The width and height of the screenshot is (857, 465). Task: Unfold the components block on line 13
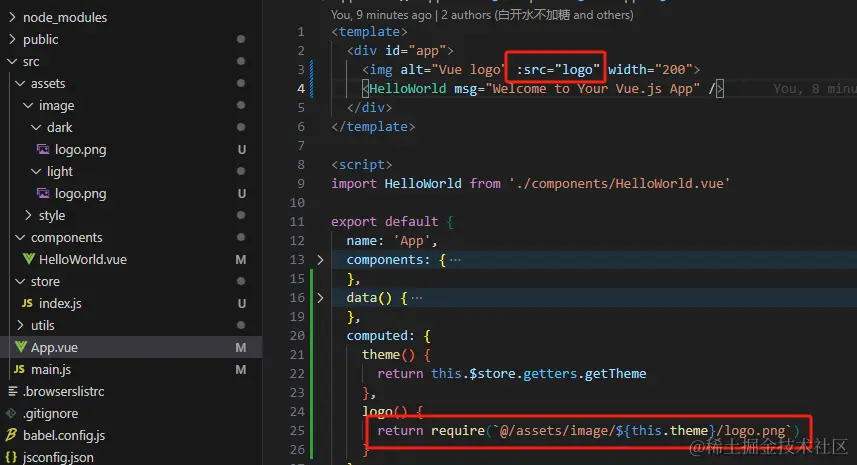click(320, 260)
